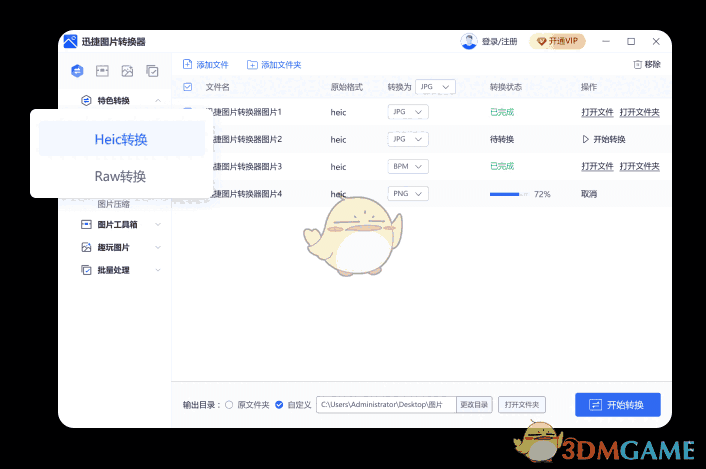Open the PNG format dropdown for 图片4
The image size is (706, 469).
click(408, 194)
